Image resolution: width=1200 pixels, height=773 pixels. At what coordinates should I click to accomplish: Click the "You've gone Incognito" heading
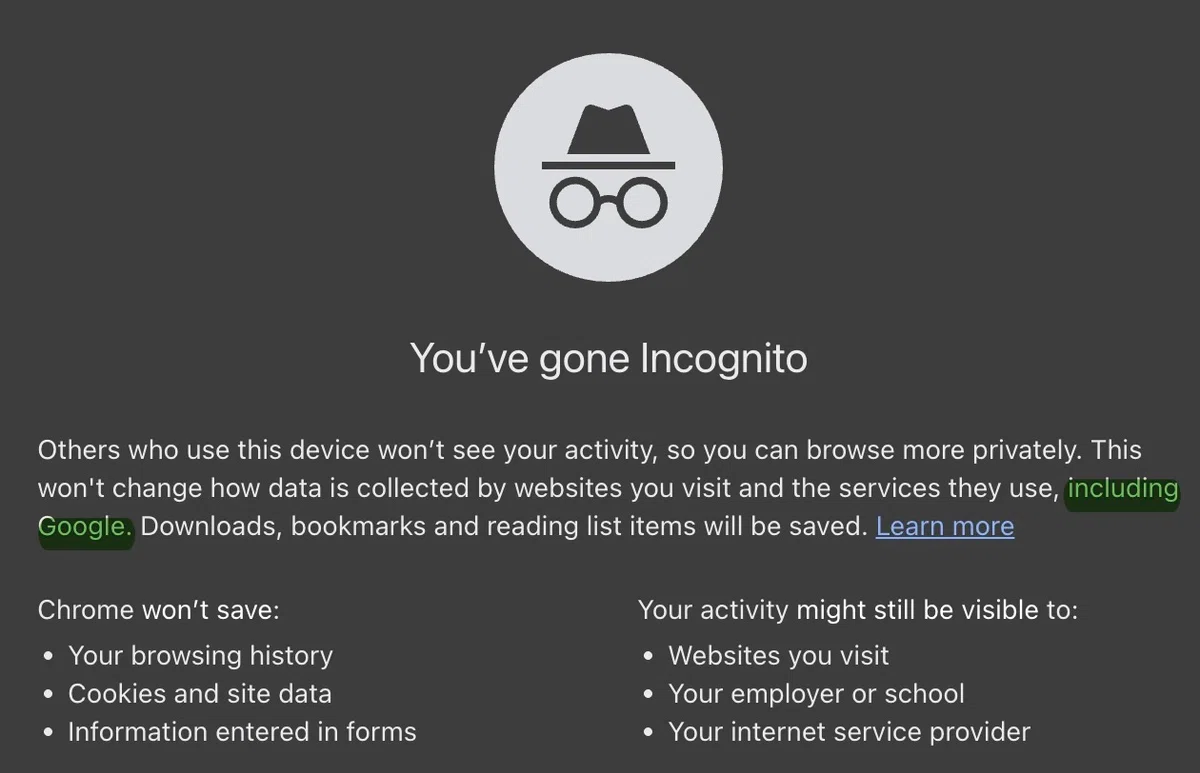(608, 358)
